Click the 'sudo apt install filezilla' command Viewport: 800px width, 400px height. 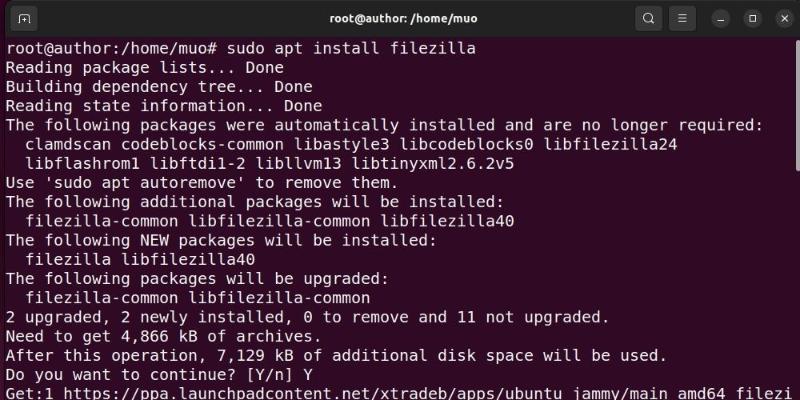coord(337,49)
